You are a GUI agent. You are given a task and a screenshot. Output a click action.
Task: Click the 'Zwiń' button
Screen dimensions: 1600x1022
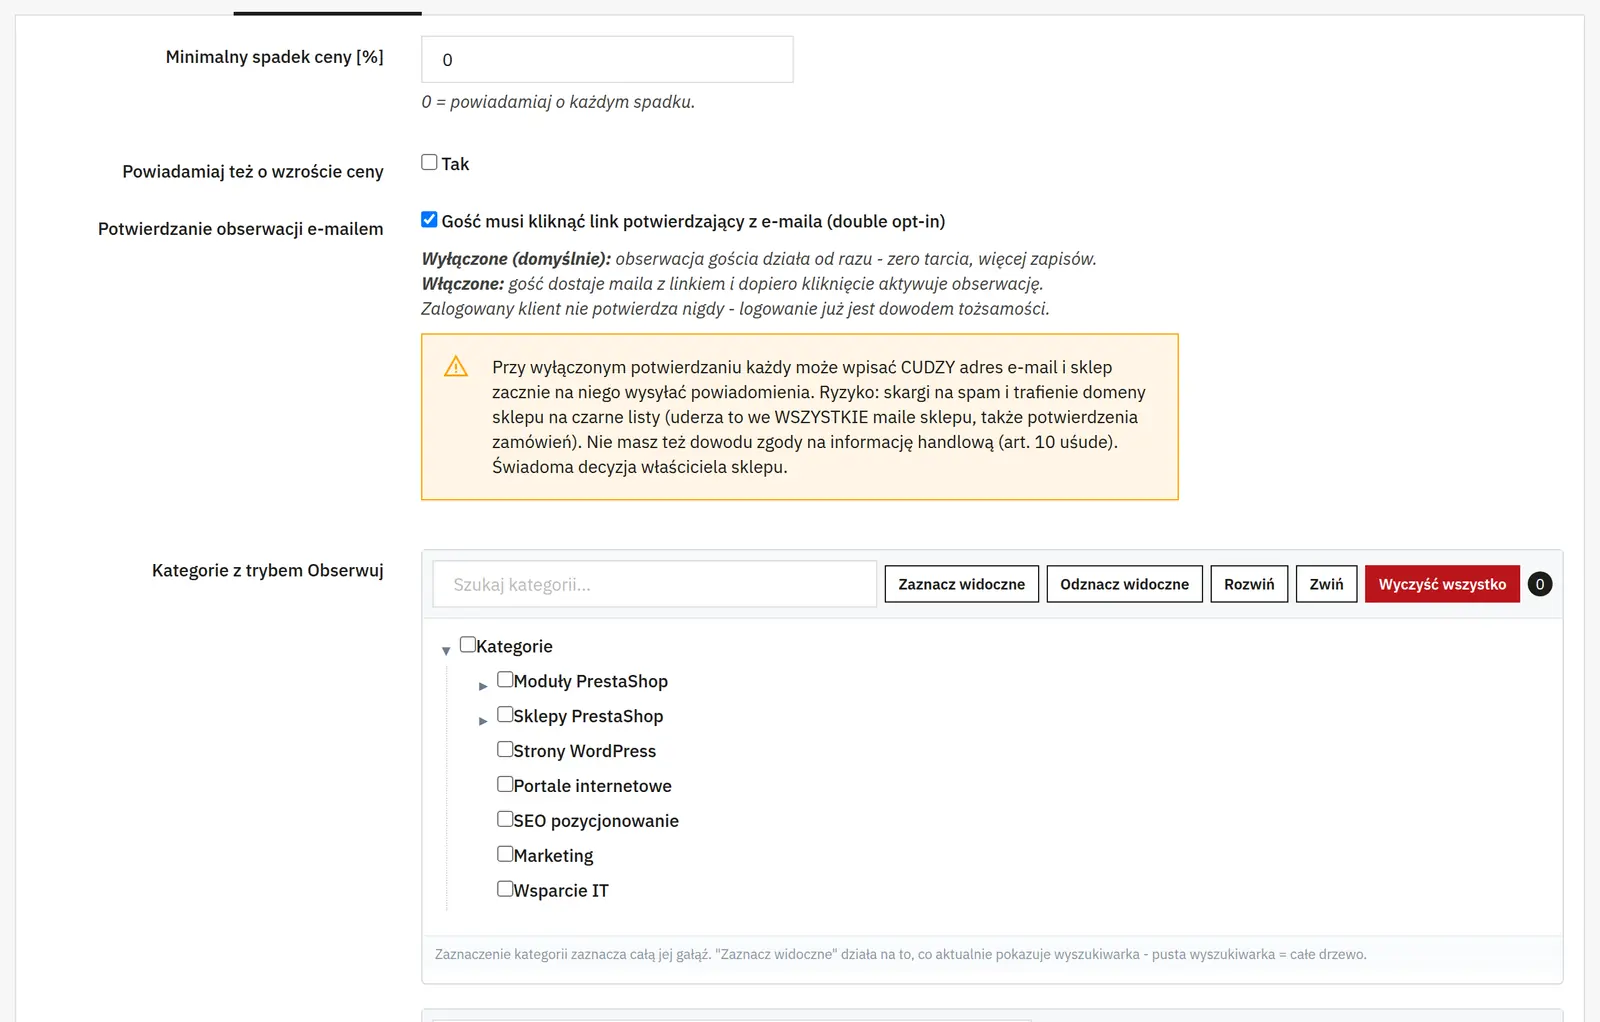(1327, 584)
